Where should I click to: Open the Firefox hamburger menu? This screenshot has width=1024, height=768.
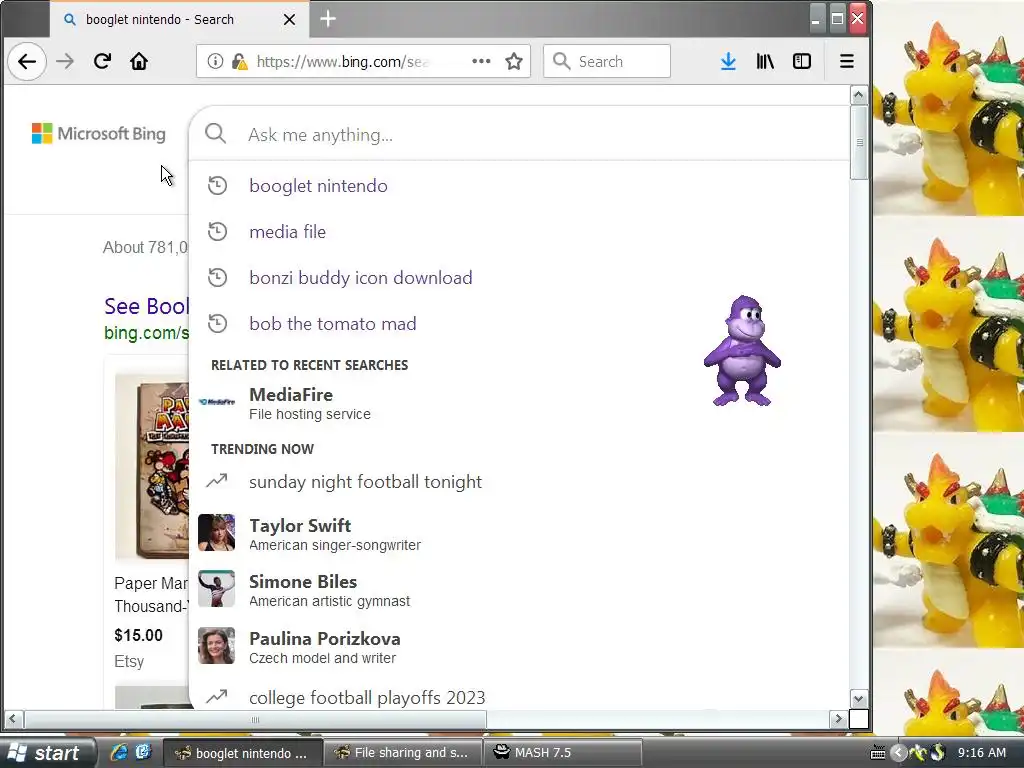(846, 61)
